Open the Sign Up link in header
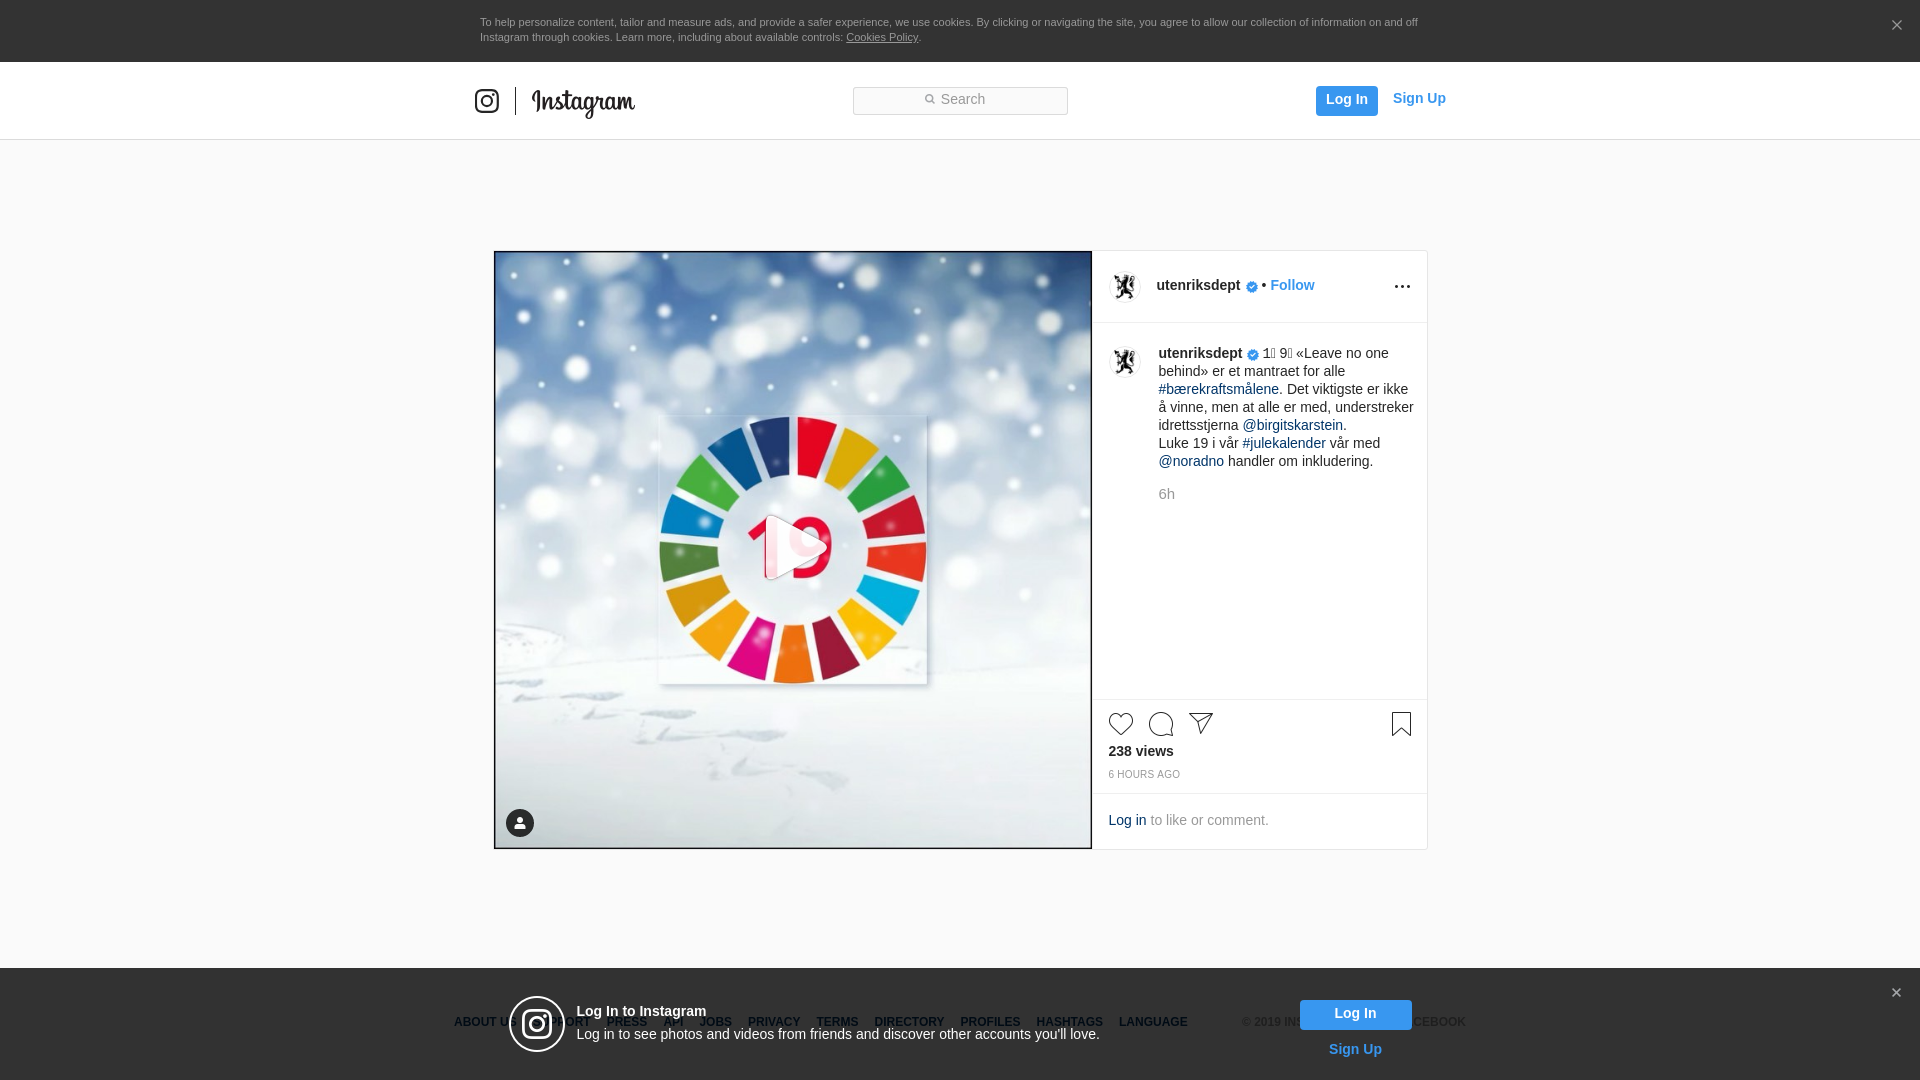1920x1080 pixels. click(1418, 98)
